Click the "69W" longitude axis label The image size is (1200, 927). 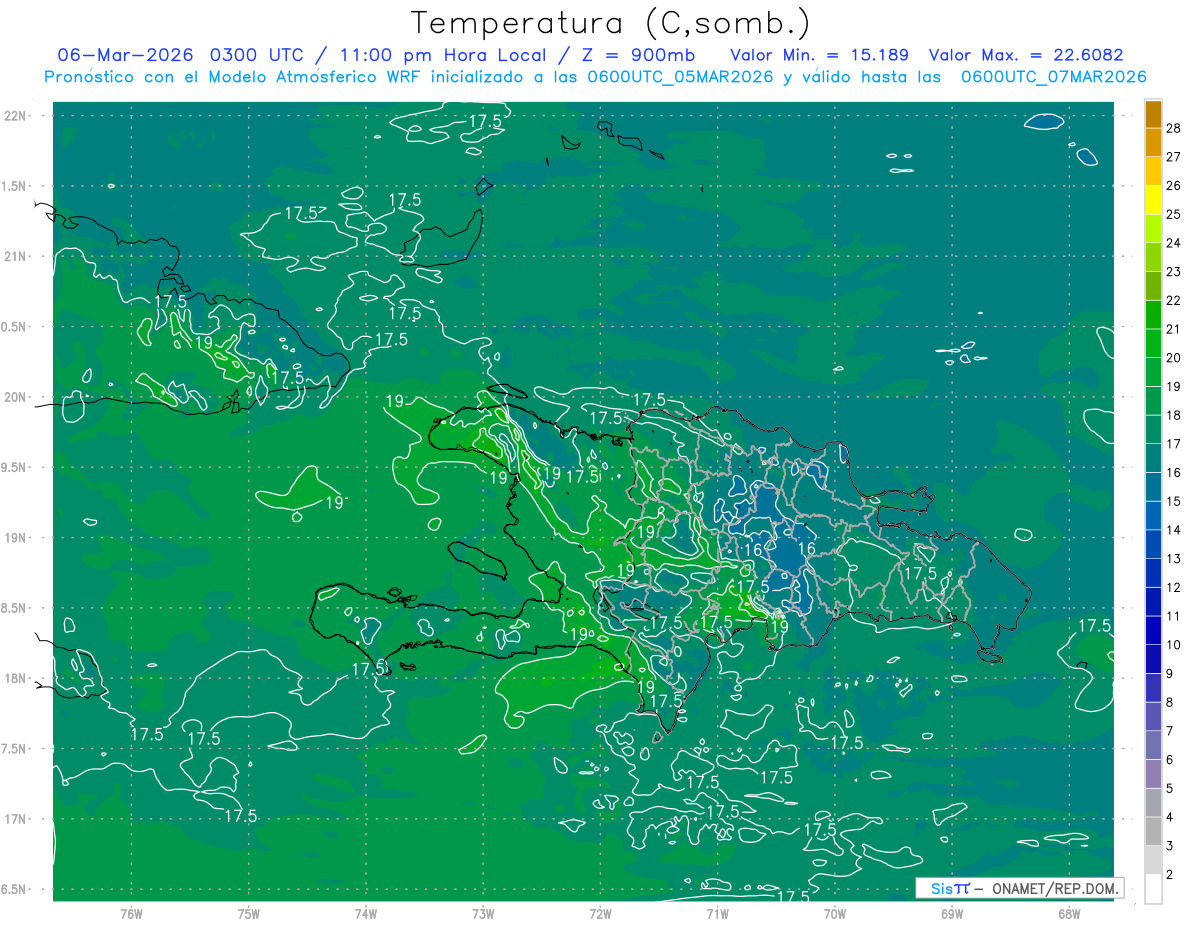click(952, 914)
